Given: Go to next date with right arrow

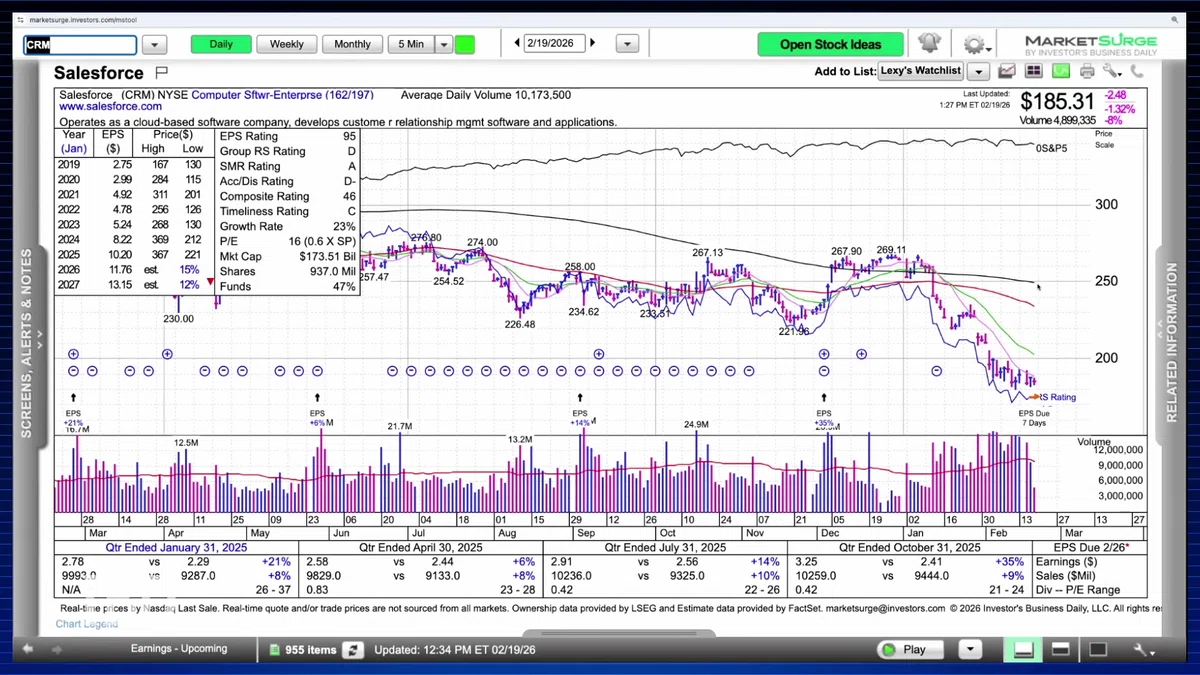Looking at the screenshot, I should click(x=593, y=43).
